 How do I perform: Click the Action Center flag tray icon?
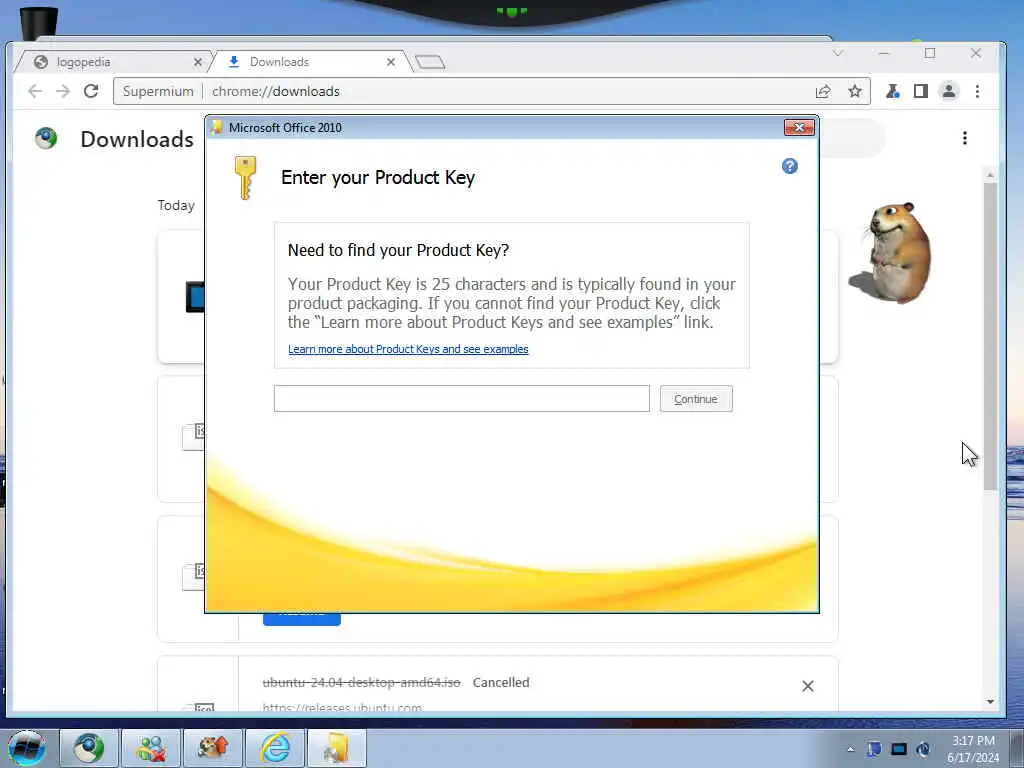(x=874, y=749)
